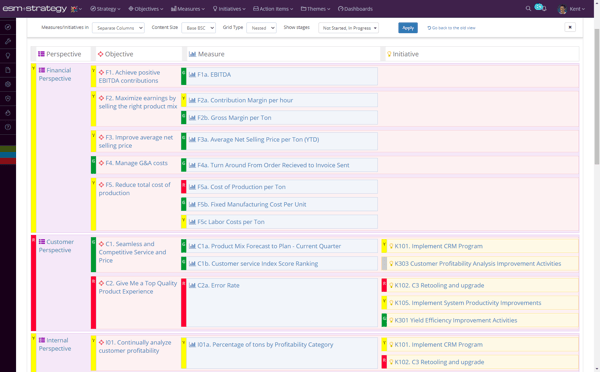Click the page vertical scrollbar
The image size is (600, 372).
click(x=597, y=97)
